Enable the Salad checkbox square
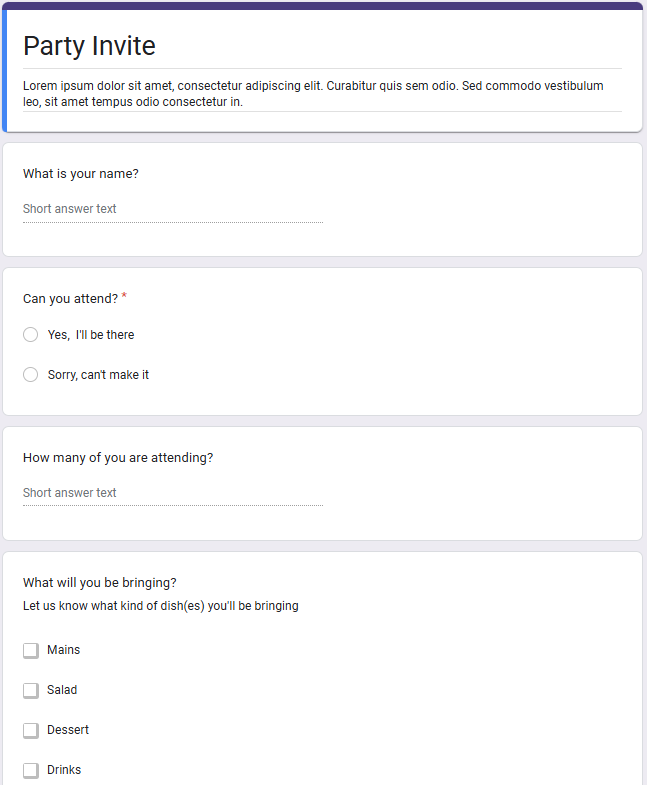Viewport: 647px width, 785px height. point(31,691)
